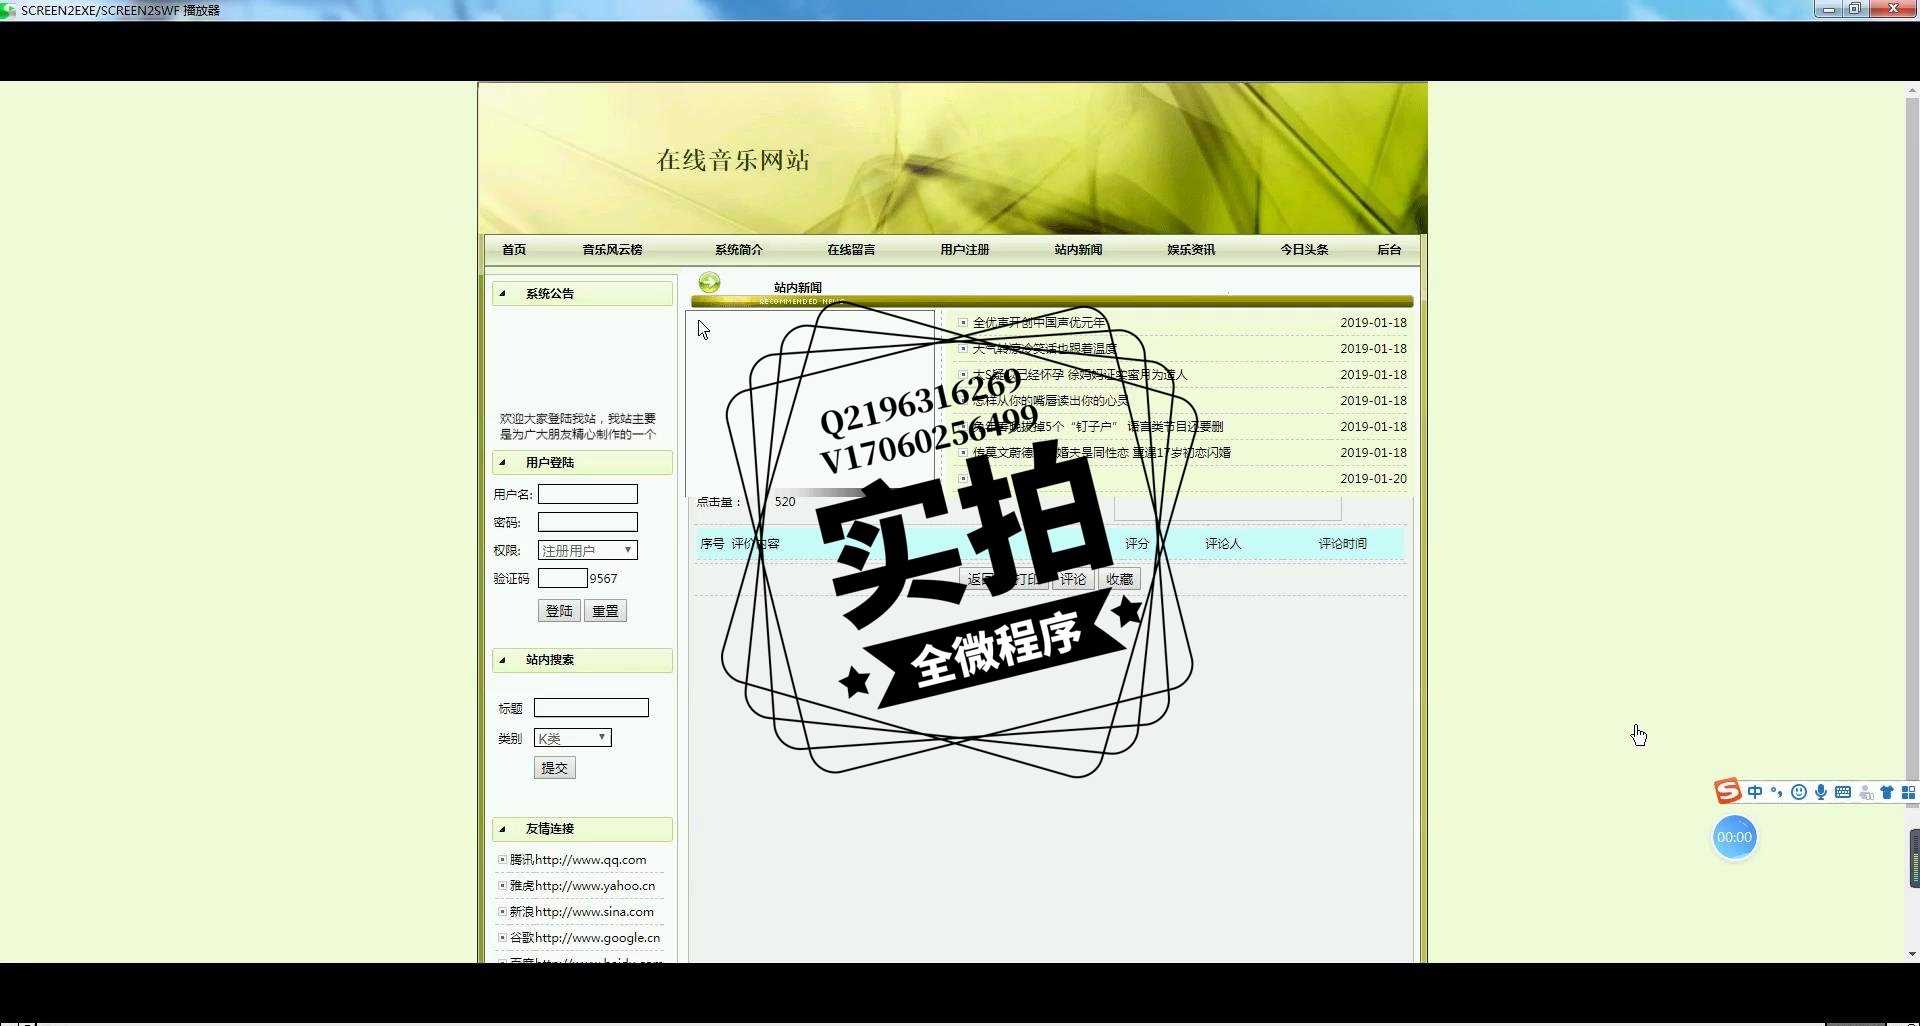
Task: Click the news date 2019-01-20
Action: click(x=1373, y=479)
